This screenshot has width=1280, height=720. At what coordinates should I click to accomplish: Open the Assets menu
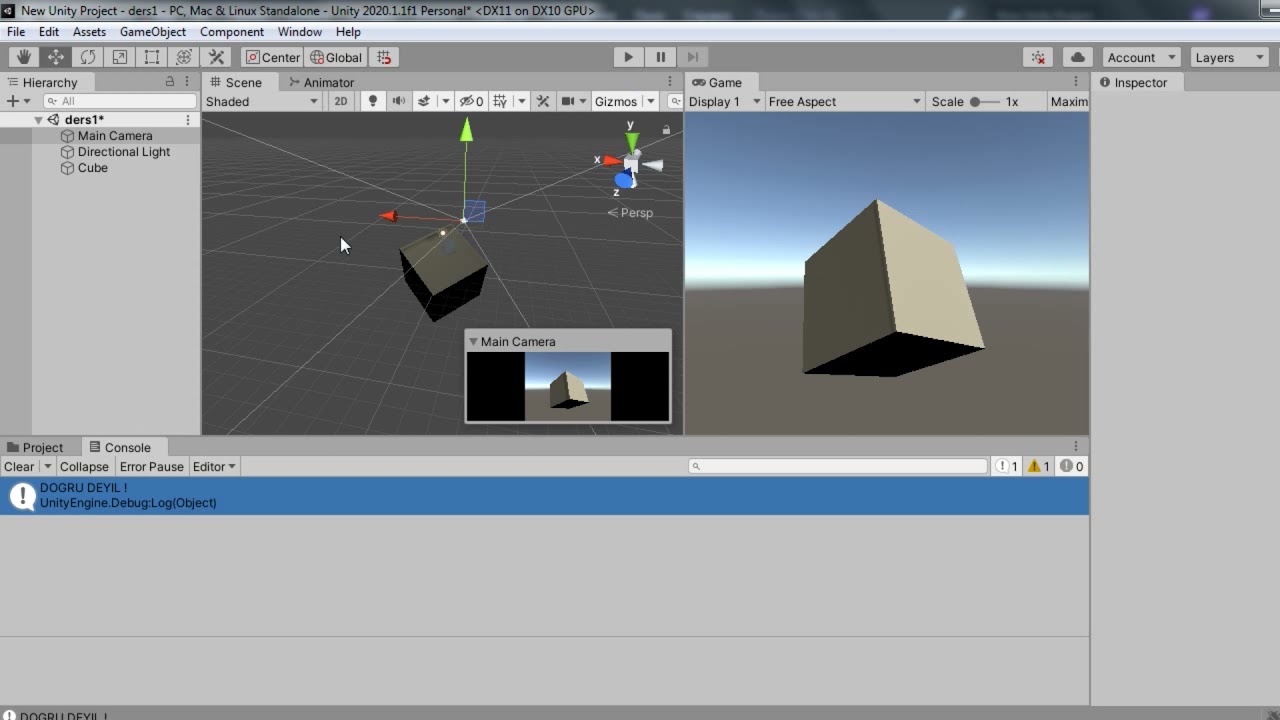tap(89, 32)
